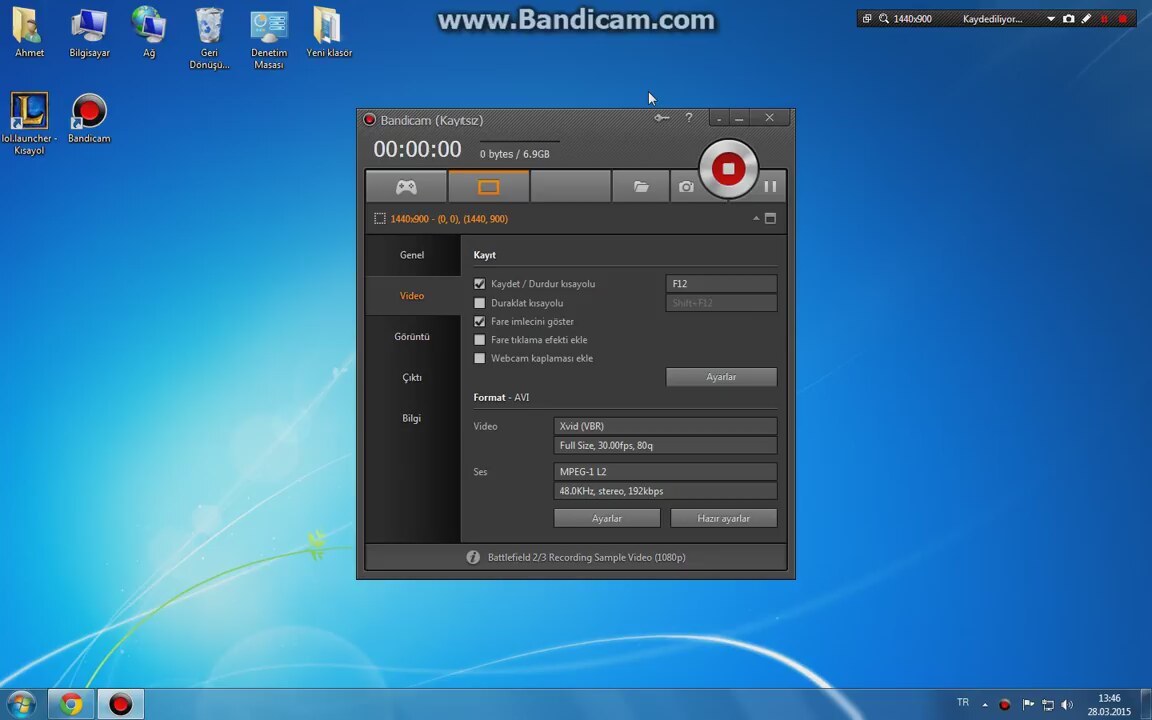Select screen rectangle recording mode

point(489,187)
